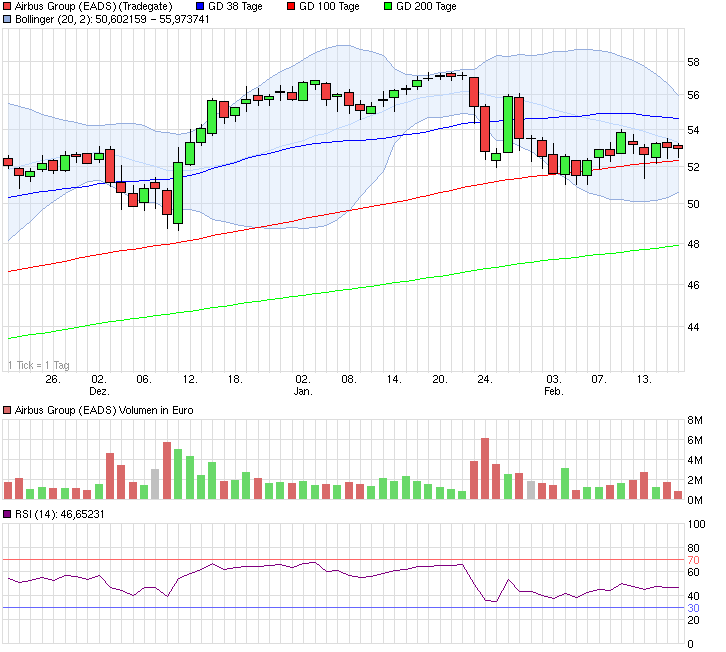Click the red Airbus Group (EADS) price swatch

(8, 7)
